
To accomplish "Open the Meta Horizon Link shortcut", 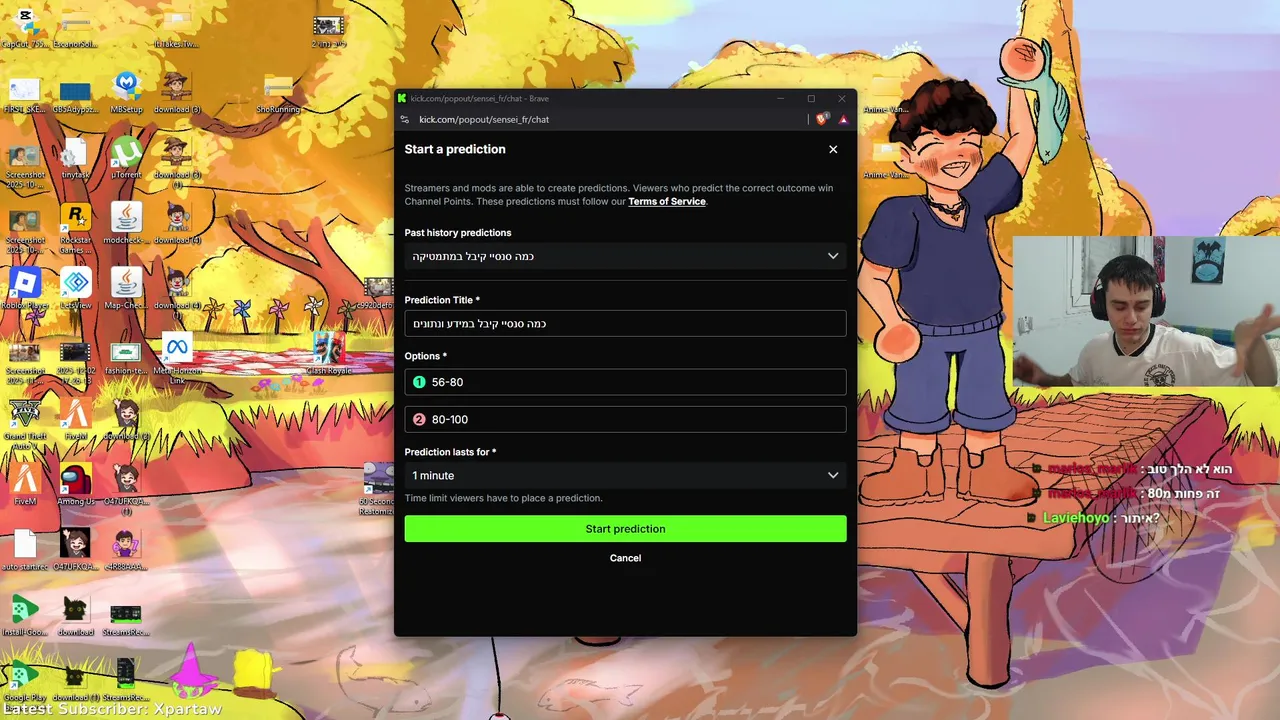I will (x=177, y=360).
